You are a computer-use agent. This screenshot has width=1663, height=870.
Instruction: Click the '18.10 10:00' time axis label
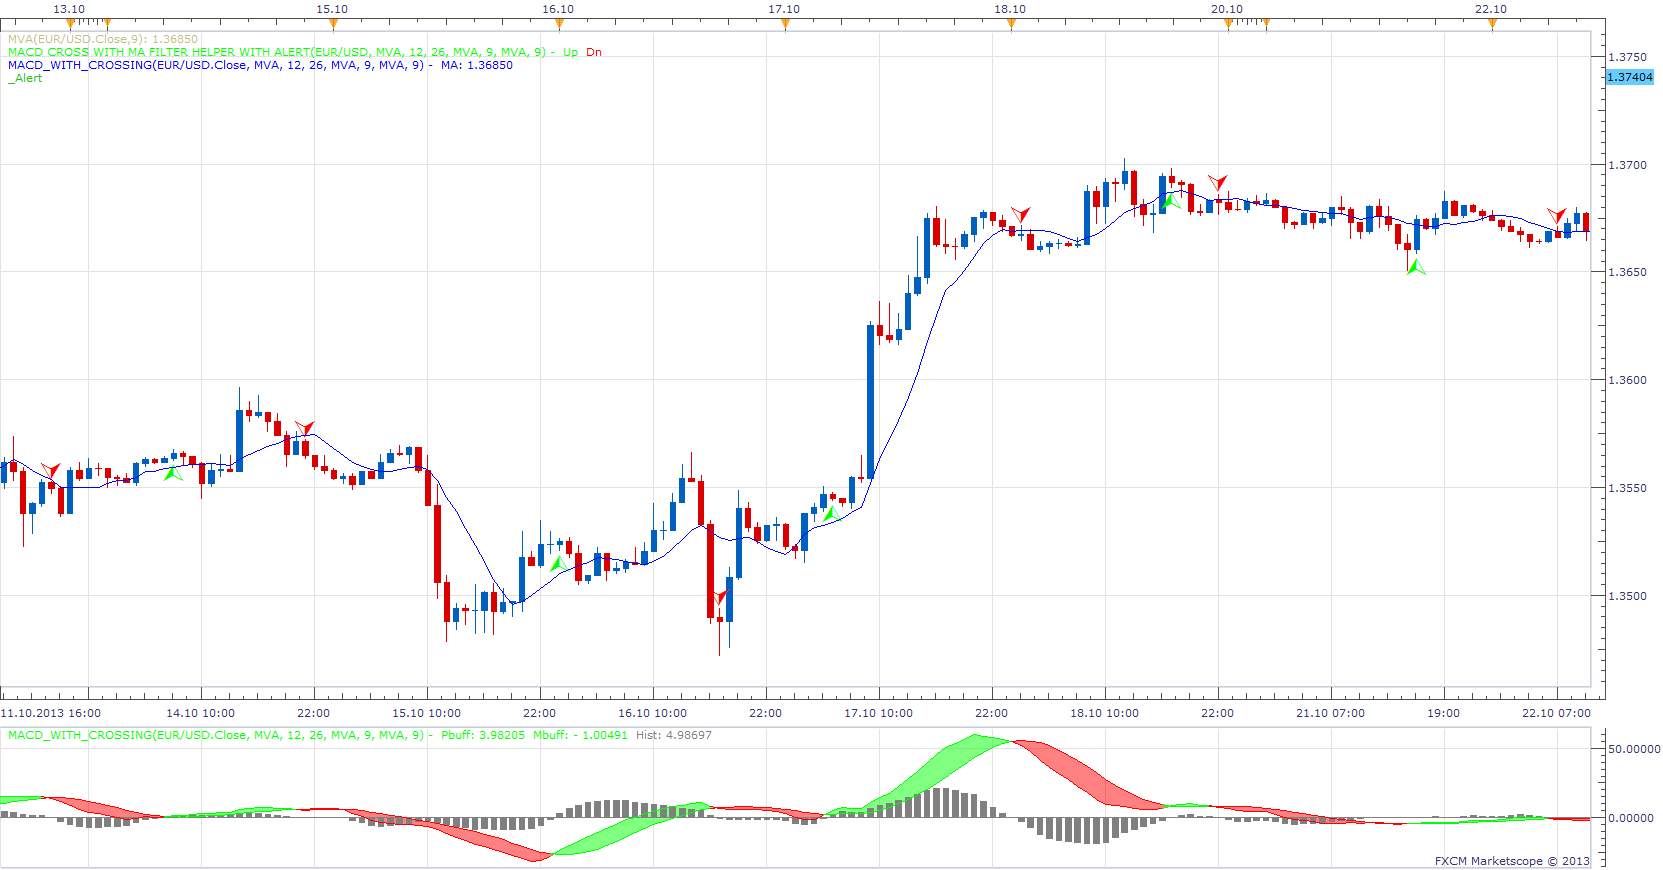pos(1104,713)
